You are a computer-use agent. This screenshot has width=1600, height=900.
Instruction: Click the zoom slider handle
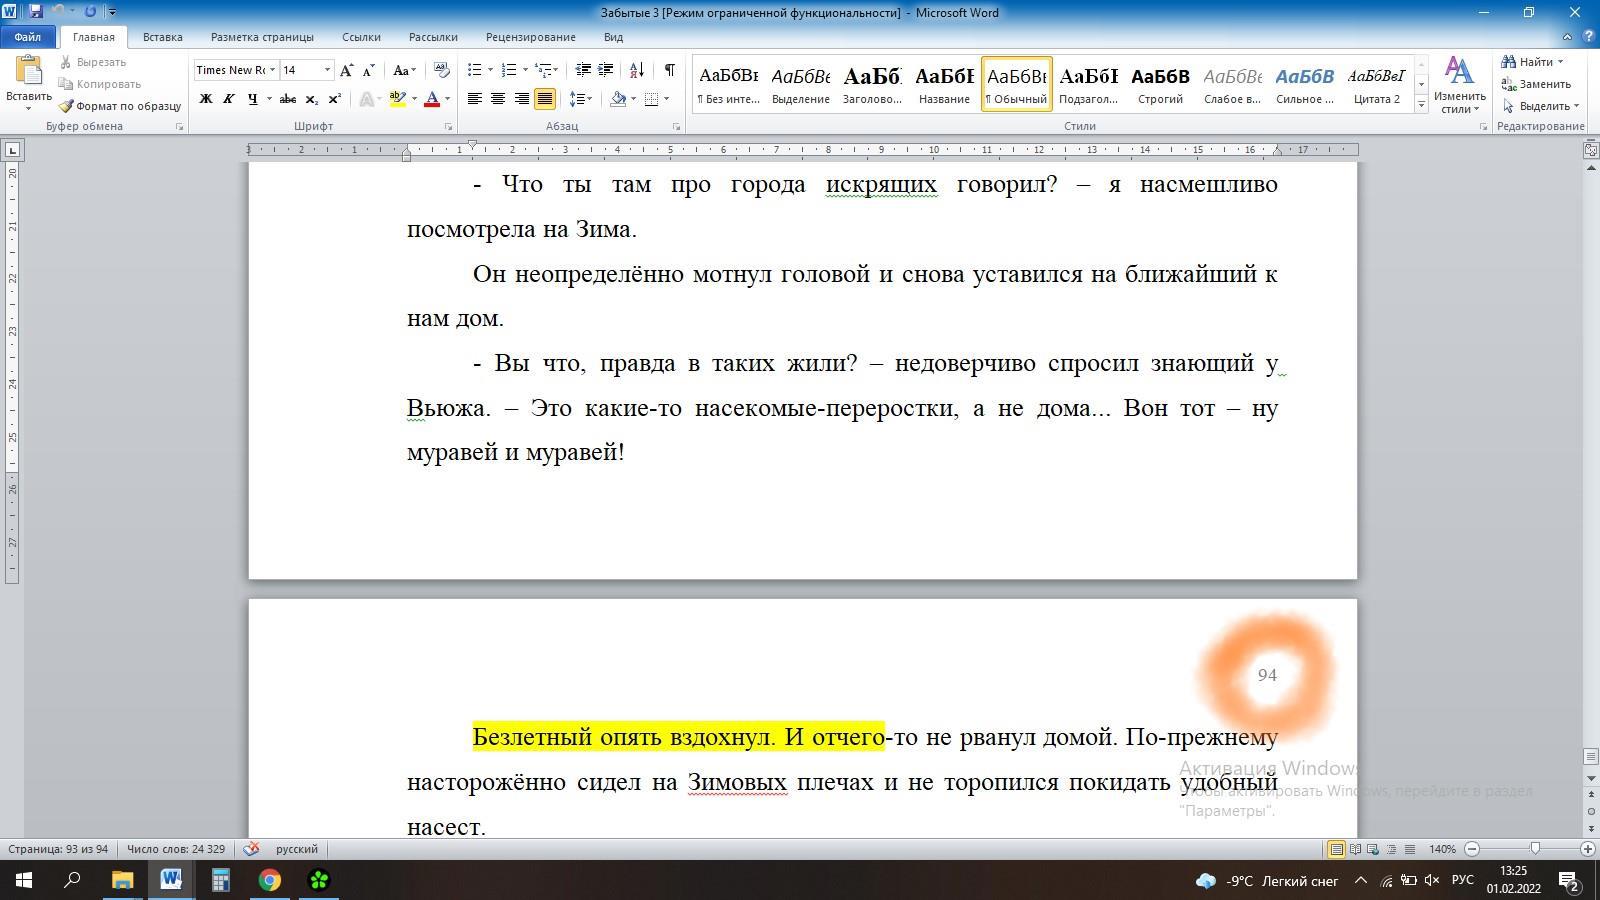[1535, 849]
